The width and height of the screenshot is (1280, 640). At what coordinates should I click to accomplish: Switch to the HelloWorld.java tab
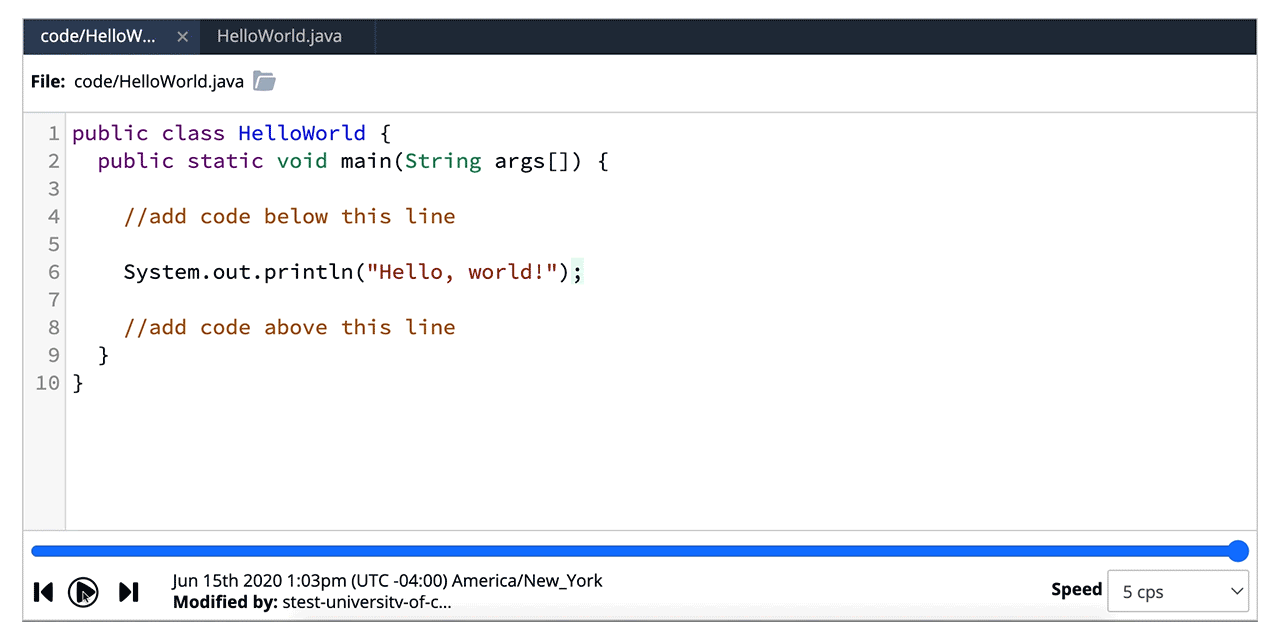278,36
